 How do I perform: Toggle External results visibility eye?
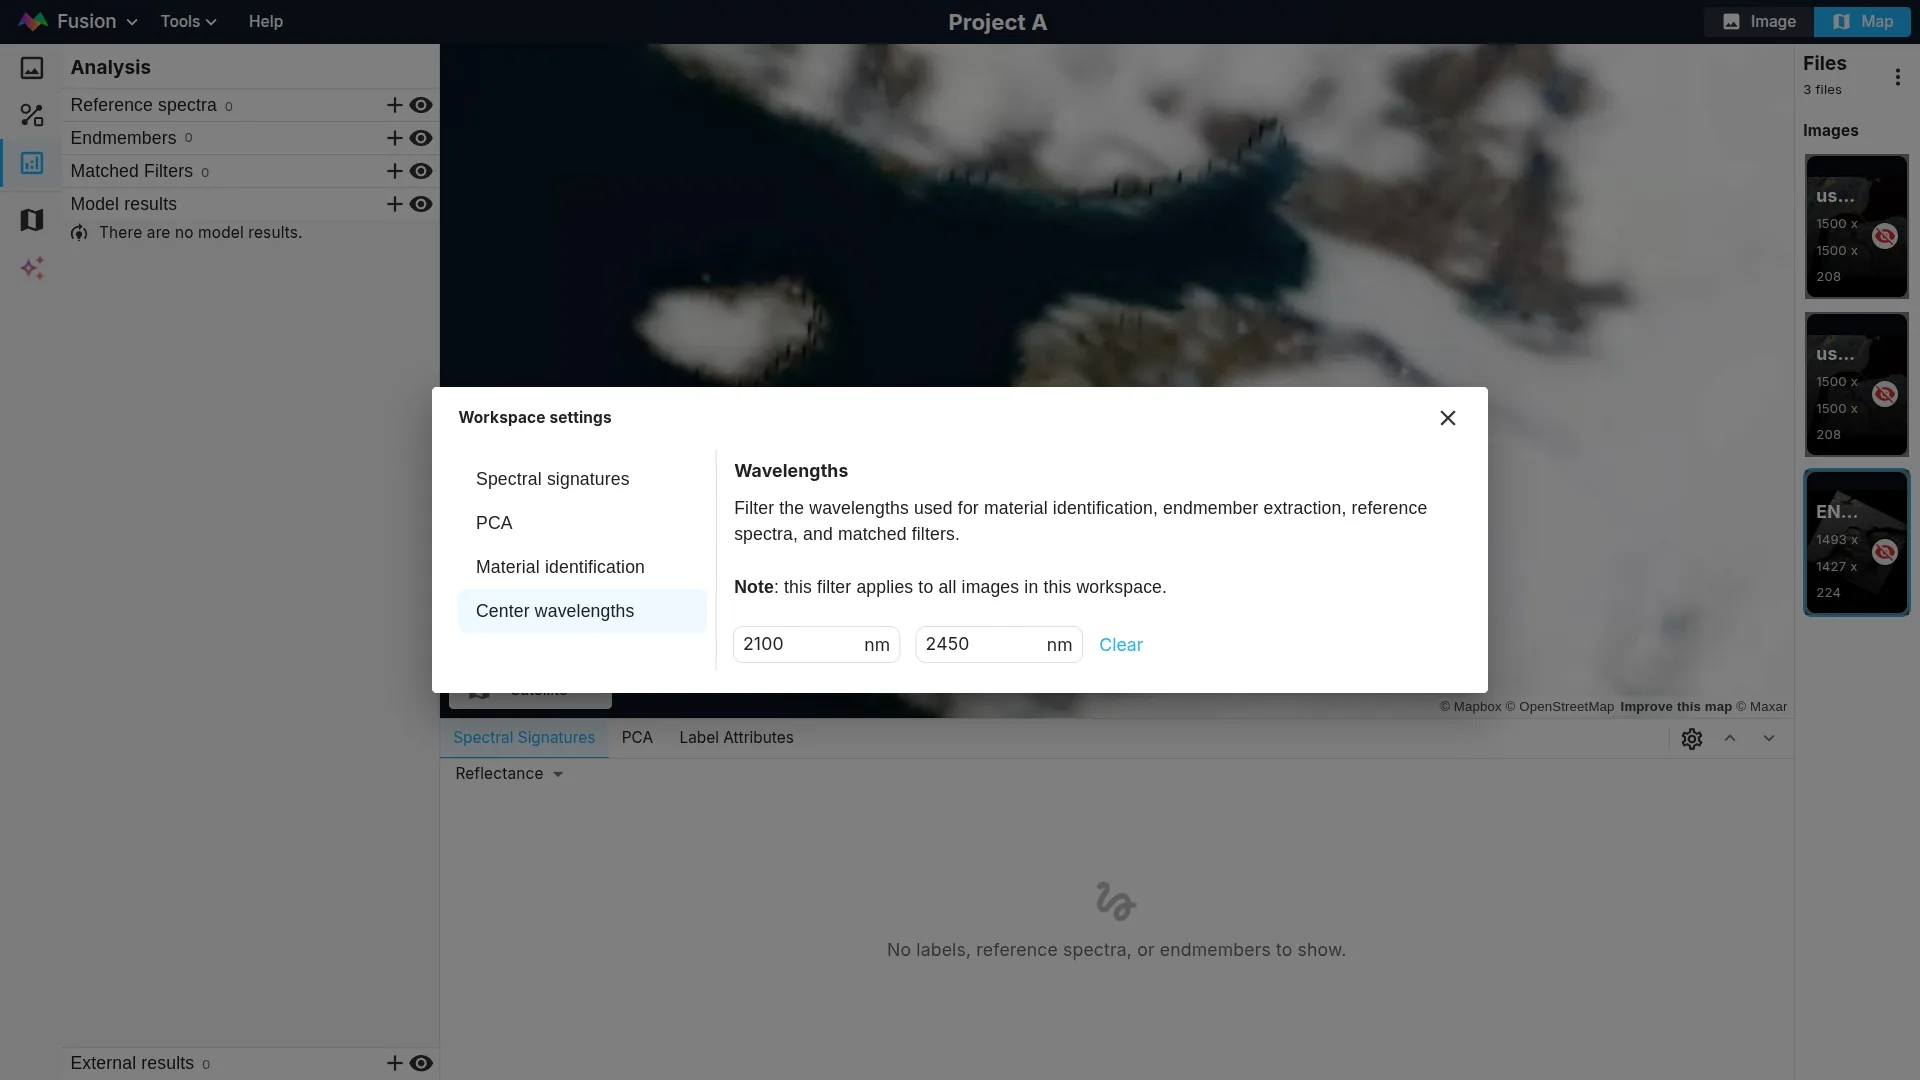click(x=421, y=1063)
